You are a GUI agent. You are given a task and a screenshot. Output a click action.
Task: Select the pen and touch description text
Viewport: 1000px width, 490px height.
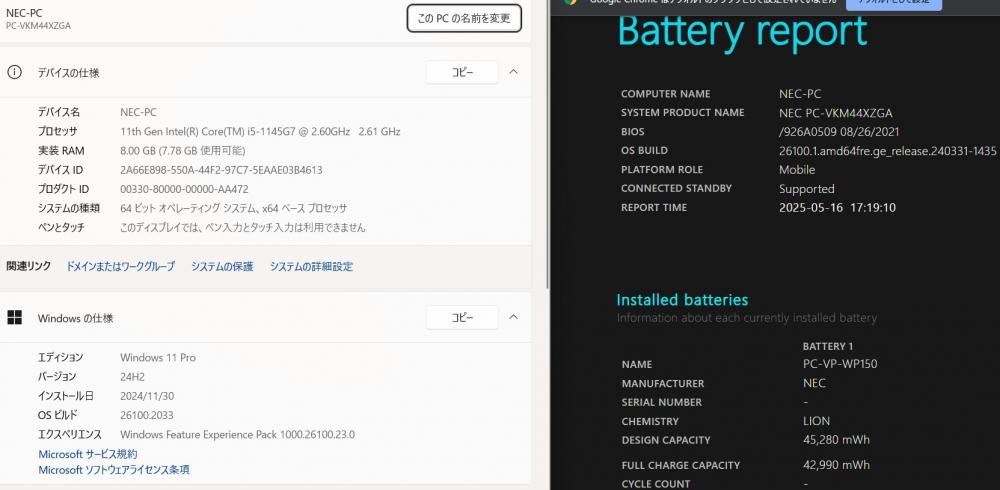[242, 227]
